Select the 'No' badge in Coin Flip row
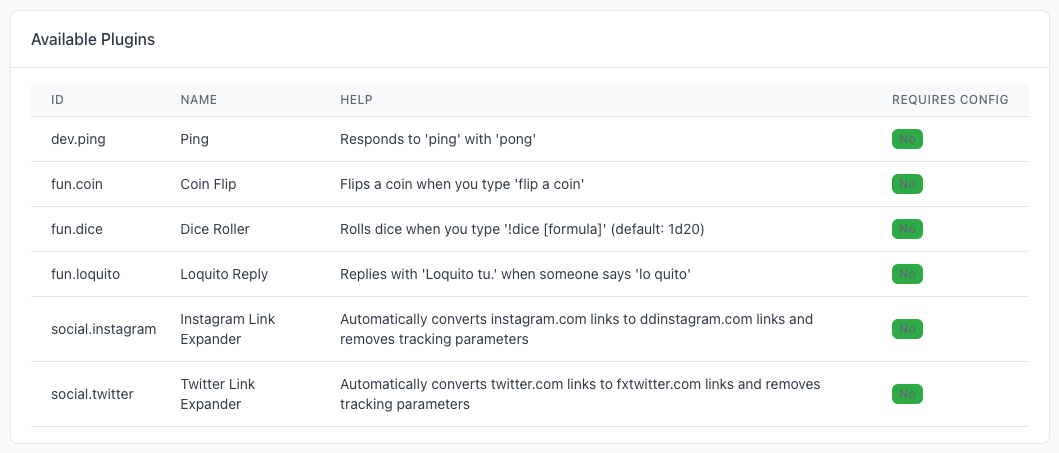1059x453 pixels. tap(907, 184)
